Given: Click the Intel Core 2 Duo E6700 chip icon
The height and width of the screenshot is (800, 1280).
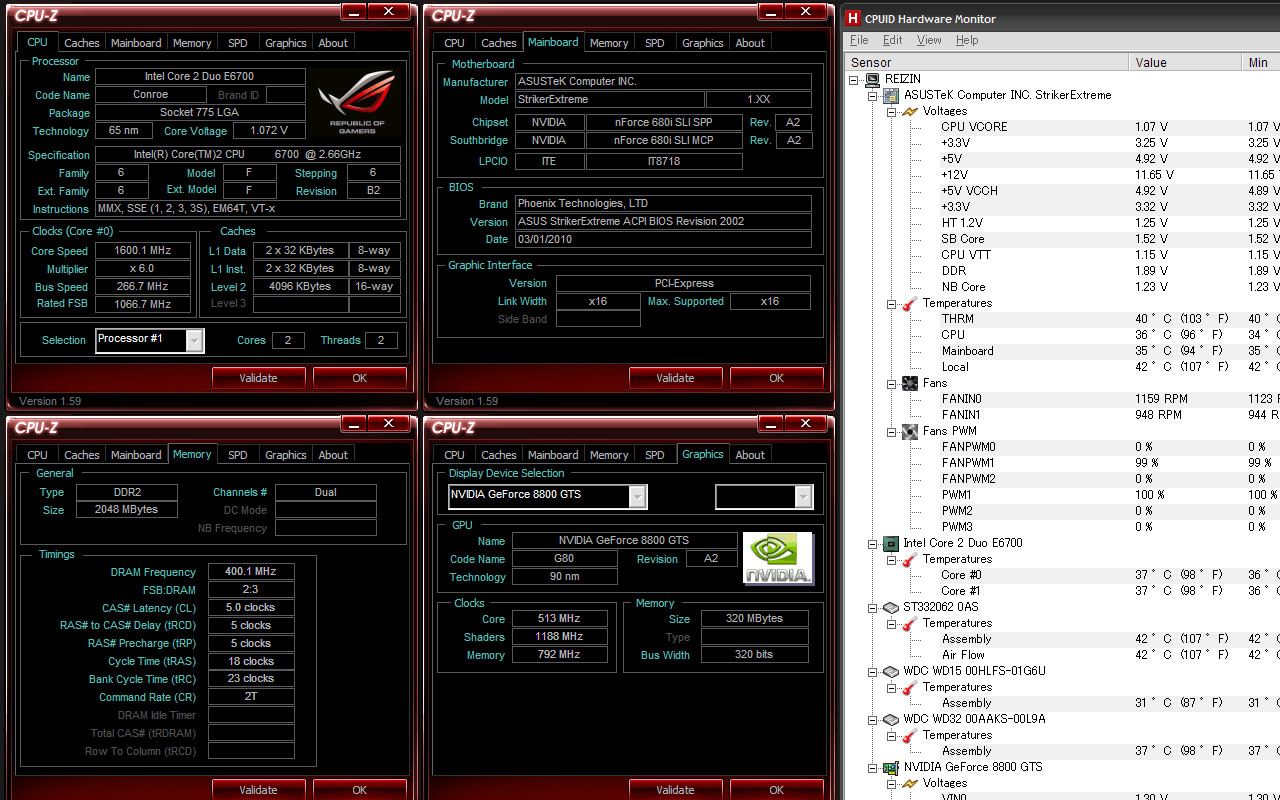Looking at the screenshot, I should pyautogui.click(x=891, y=543).
